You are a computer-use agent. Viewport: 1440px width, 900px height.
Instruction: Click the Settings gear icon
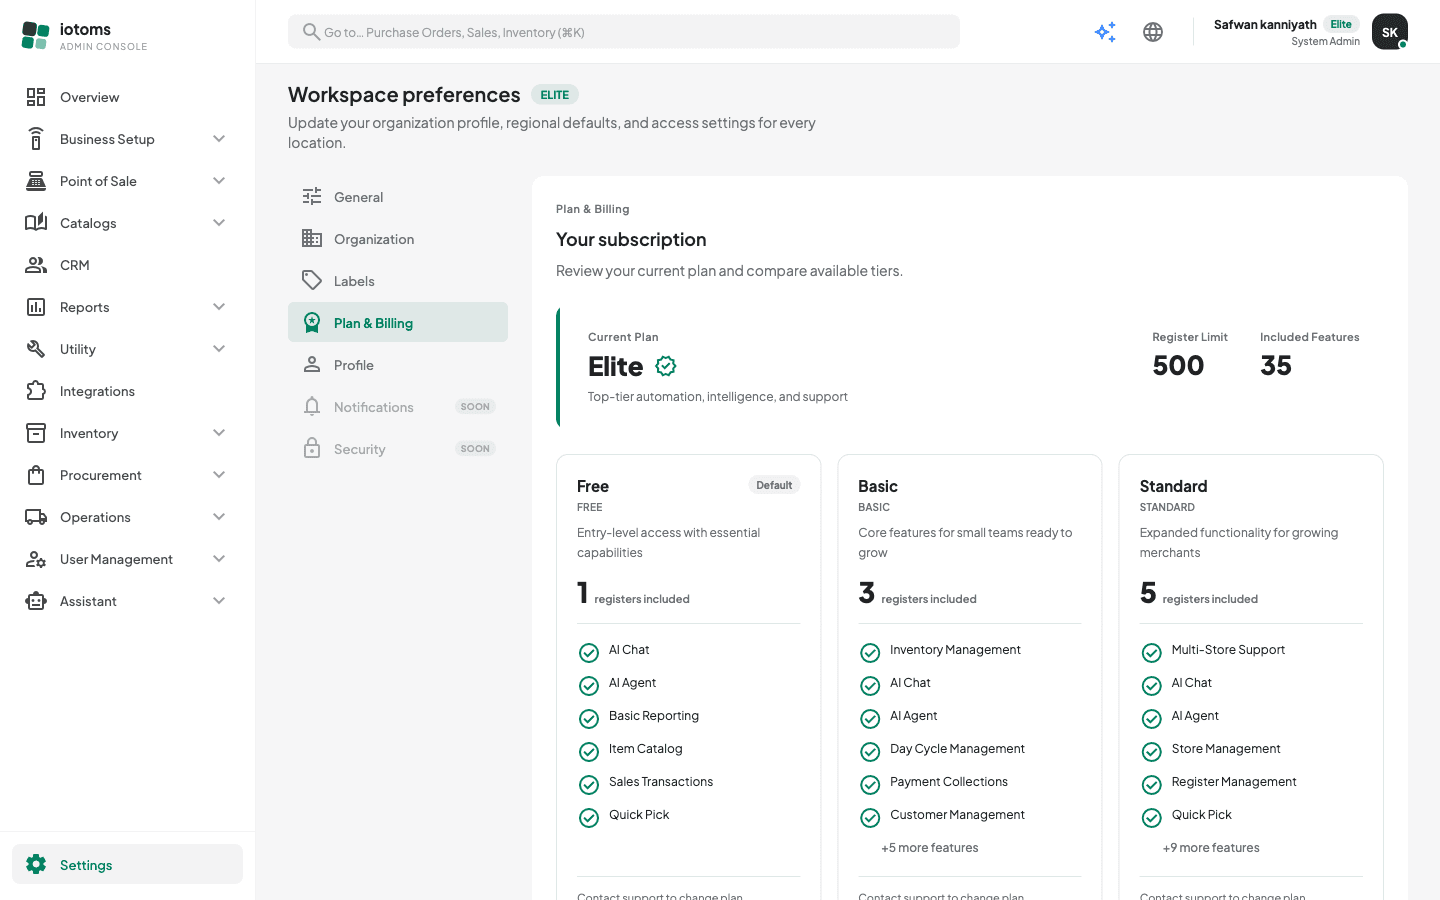(x=36, y=865)
